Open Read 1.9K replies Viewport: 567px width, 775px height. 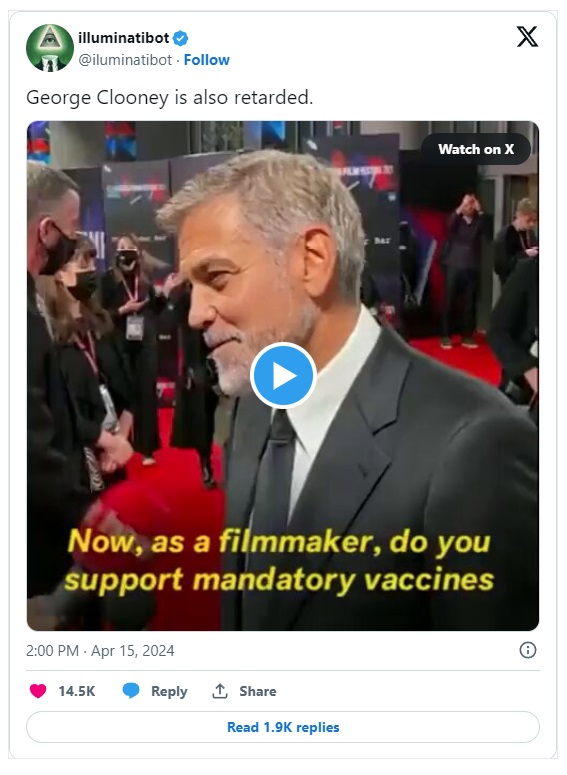pyautogui.click(x=283, y=727)
